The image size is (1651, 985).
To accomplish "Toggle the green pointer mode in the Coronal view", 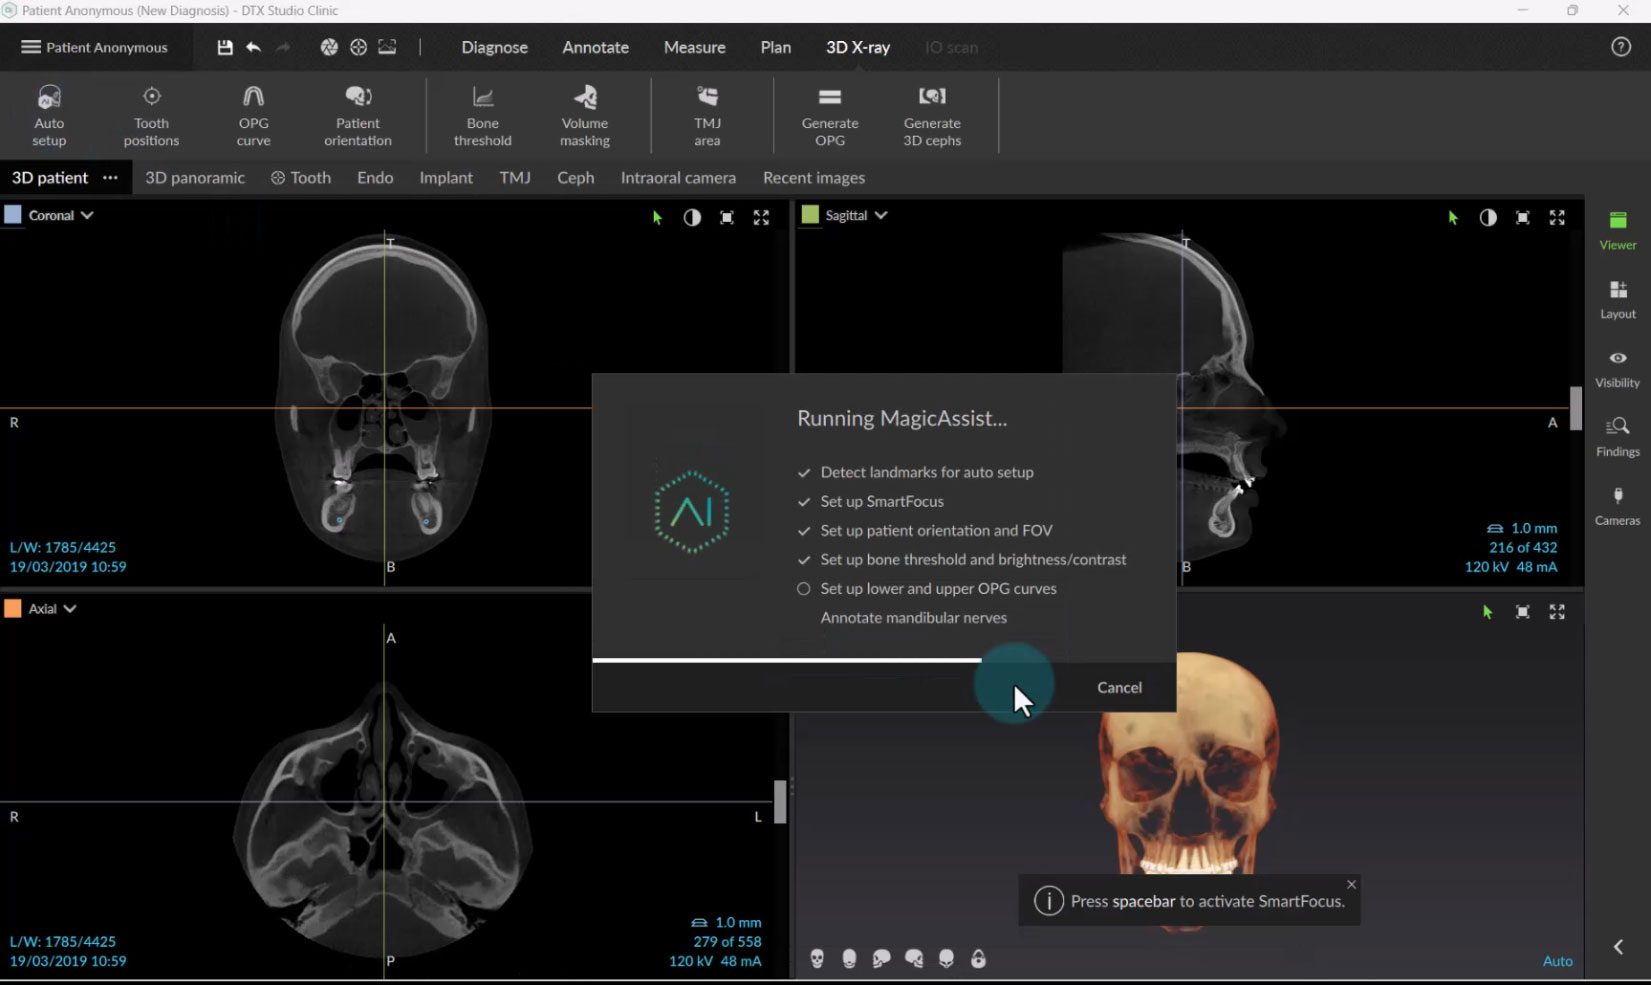I will (657, 217).
